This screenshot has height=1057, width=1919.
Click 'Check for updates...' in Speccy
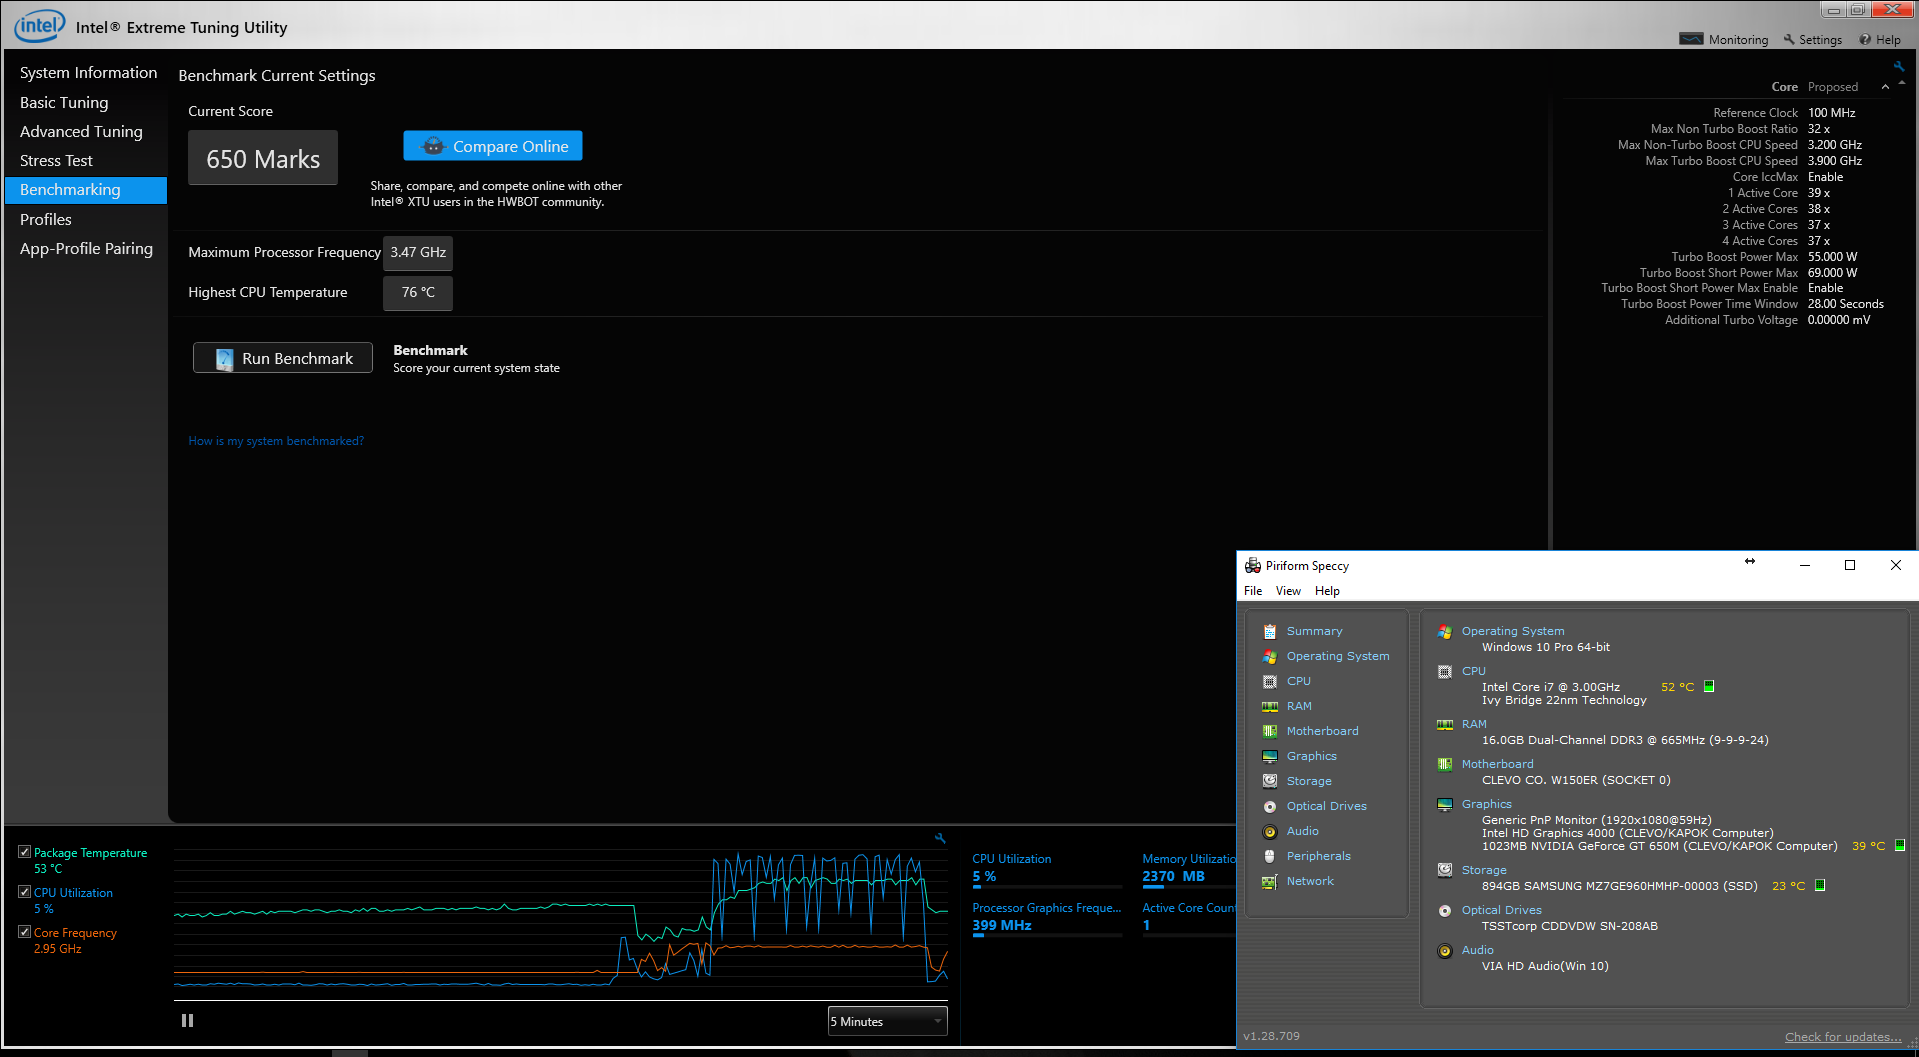(1843, 1037)
